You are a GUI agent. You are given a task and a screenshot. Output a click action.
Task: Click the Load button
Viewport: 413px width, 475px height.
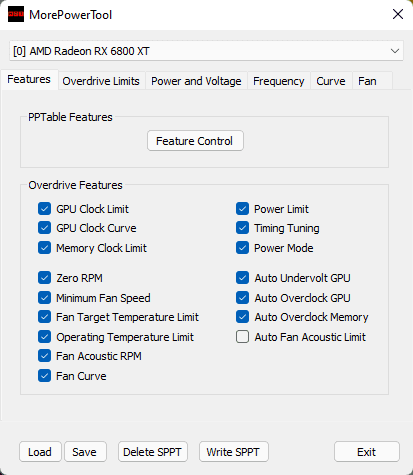tap(40, 452)
